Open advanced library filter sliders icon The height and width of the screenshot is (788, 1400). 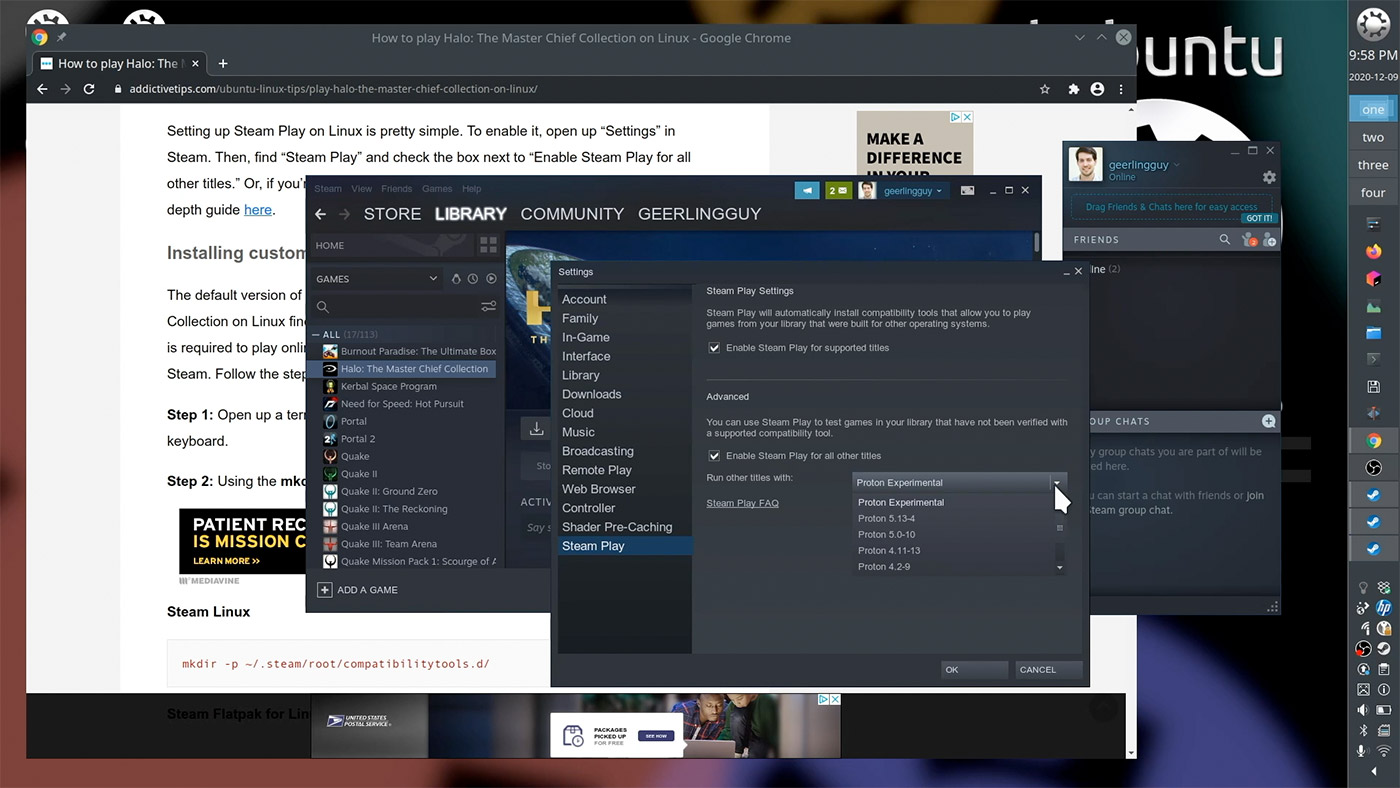tap(488, 307)
